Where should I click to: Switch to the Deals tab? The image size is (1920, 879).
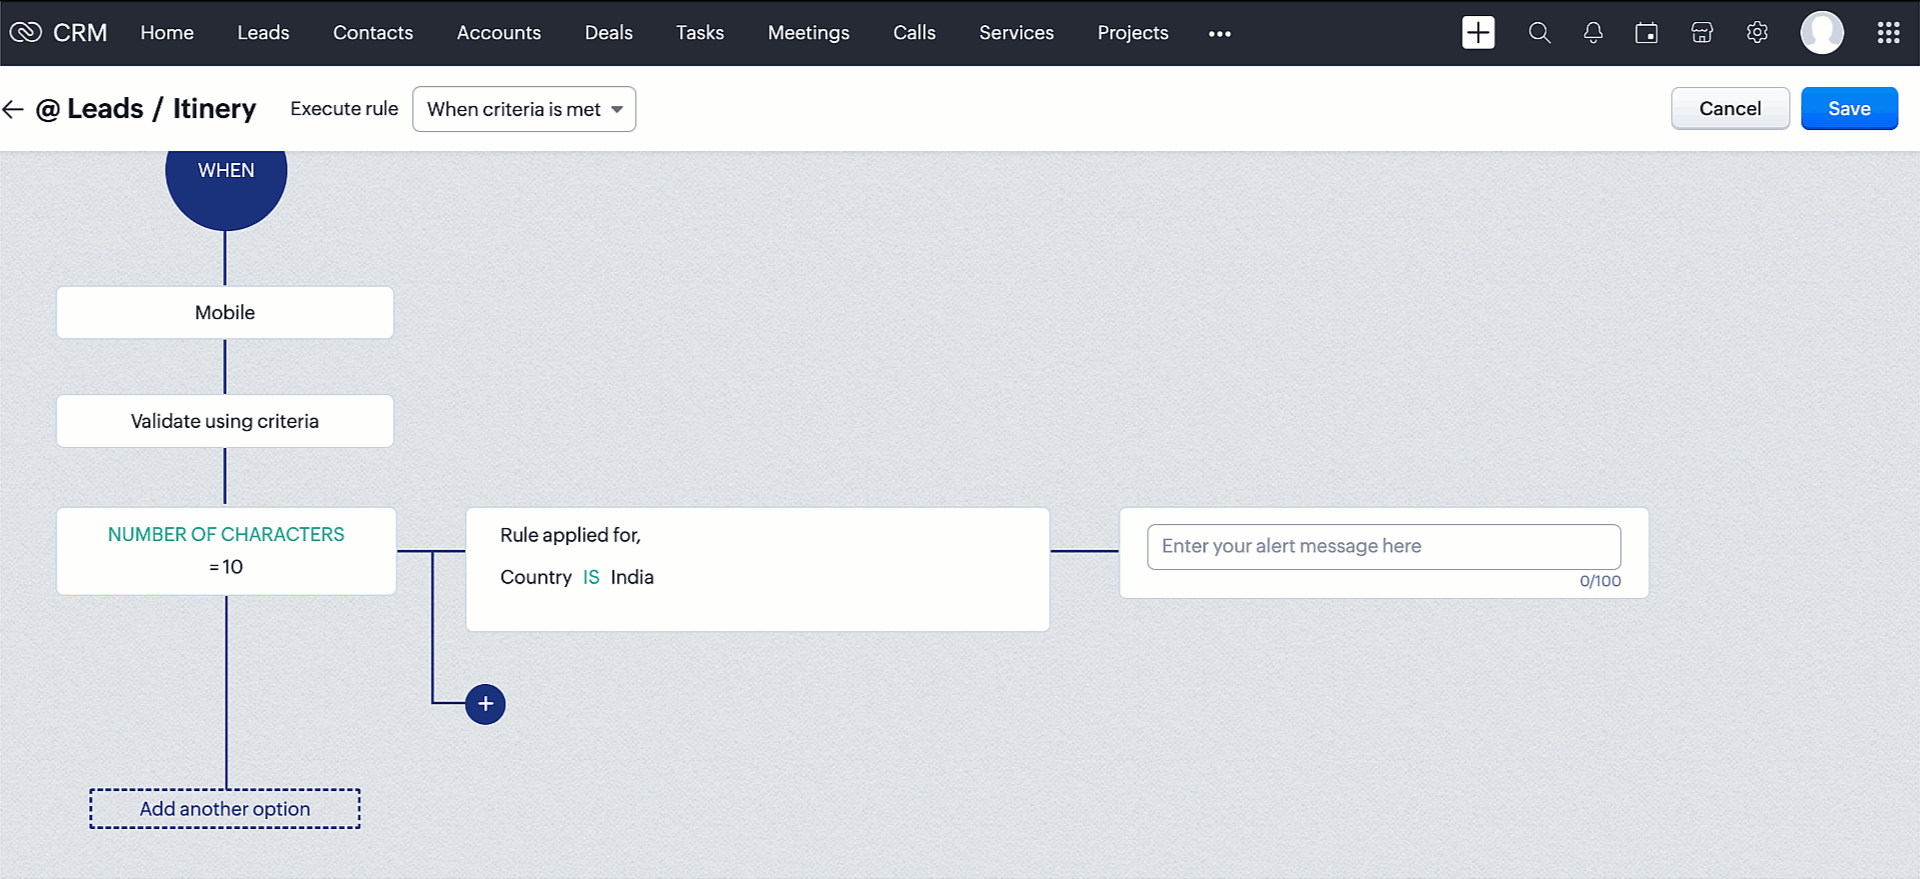click(x=608, y=33)
